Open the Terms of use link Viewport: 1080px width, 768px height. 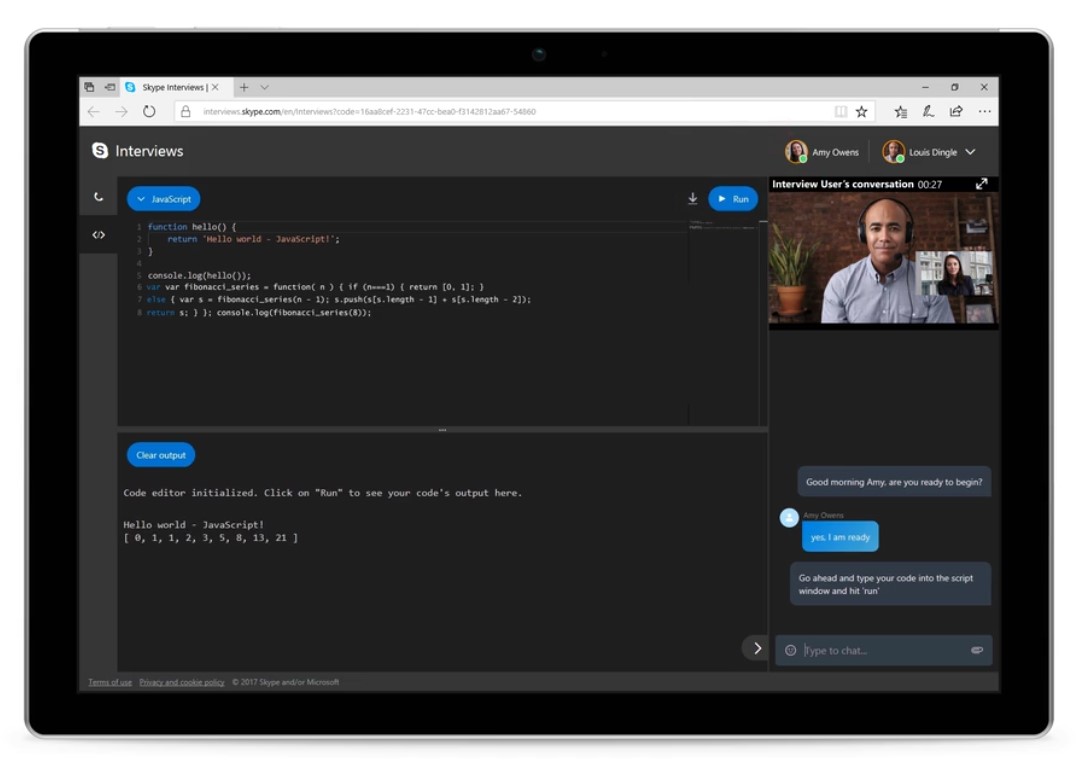110,682
